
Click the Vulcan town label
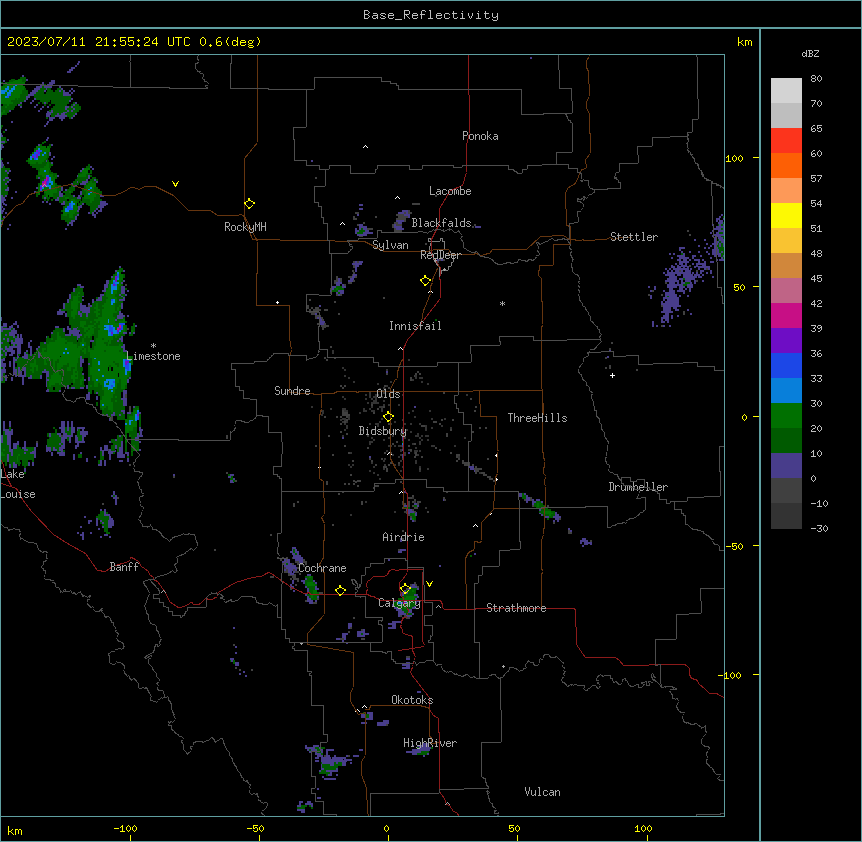tap(542, 792)
